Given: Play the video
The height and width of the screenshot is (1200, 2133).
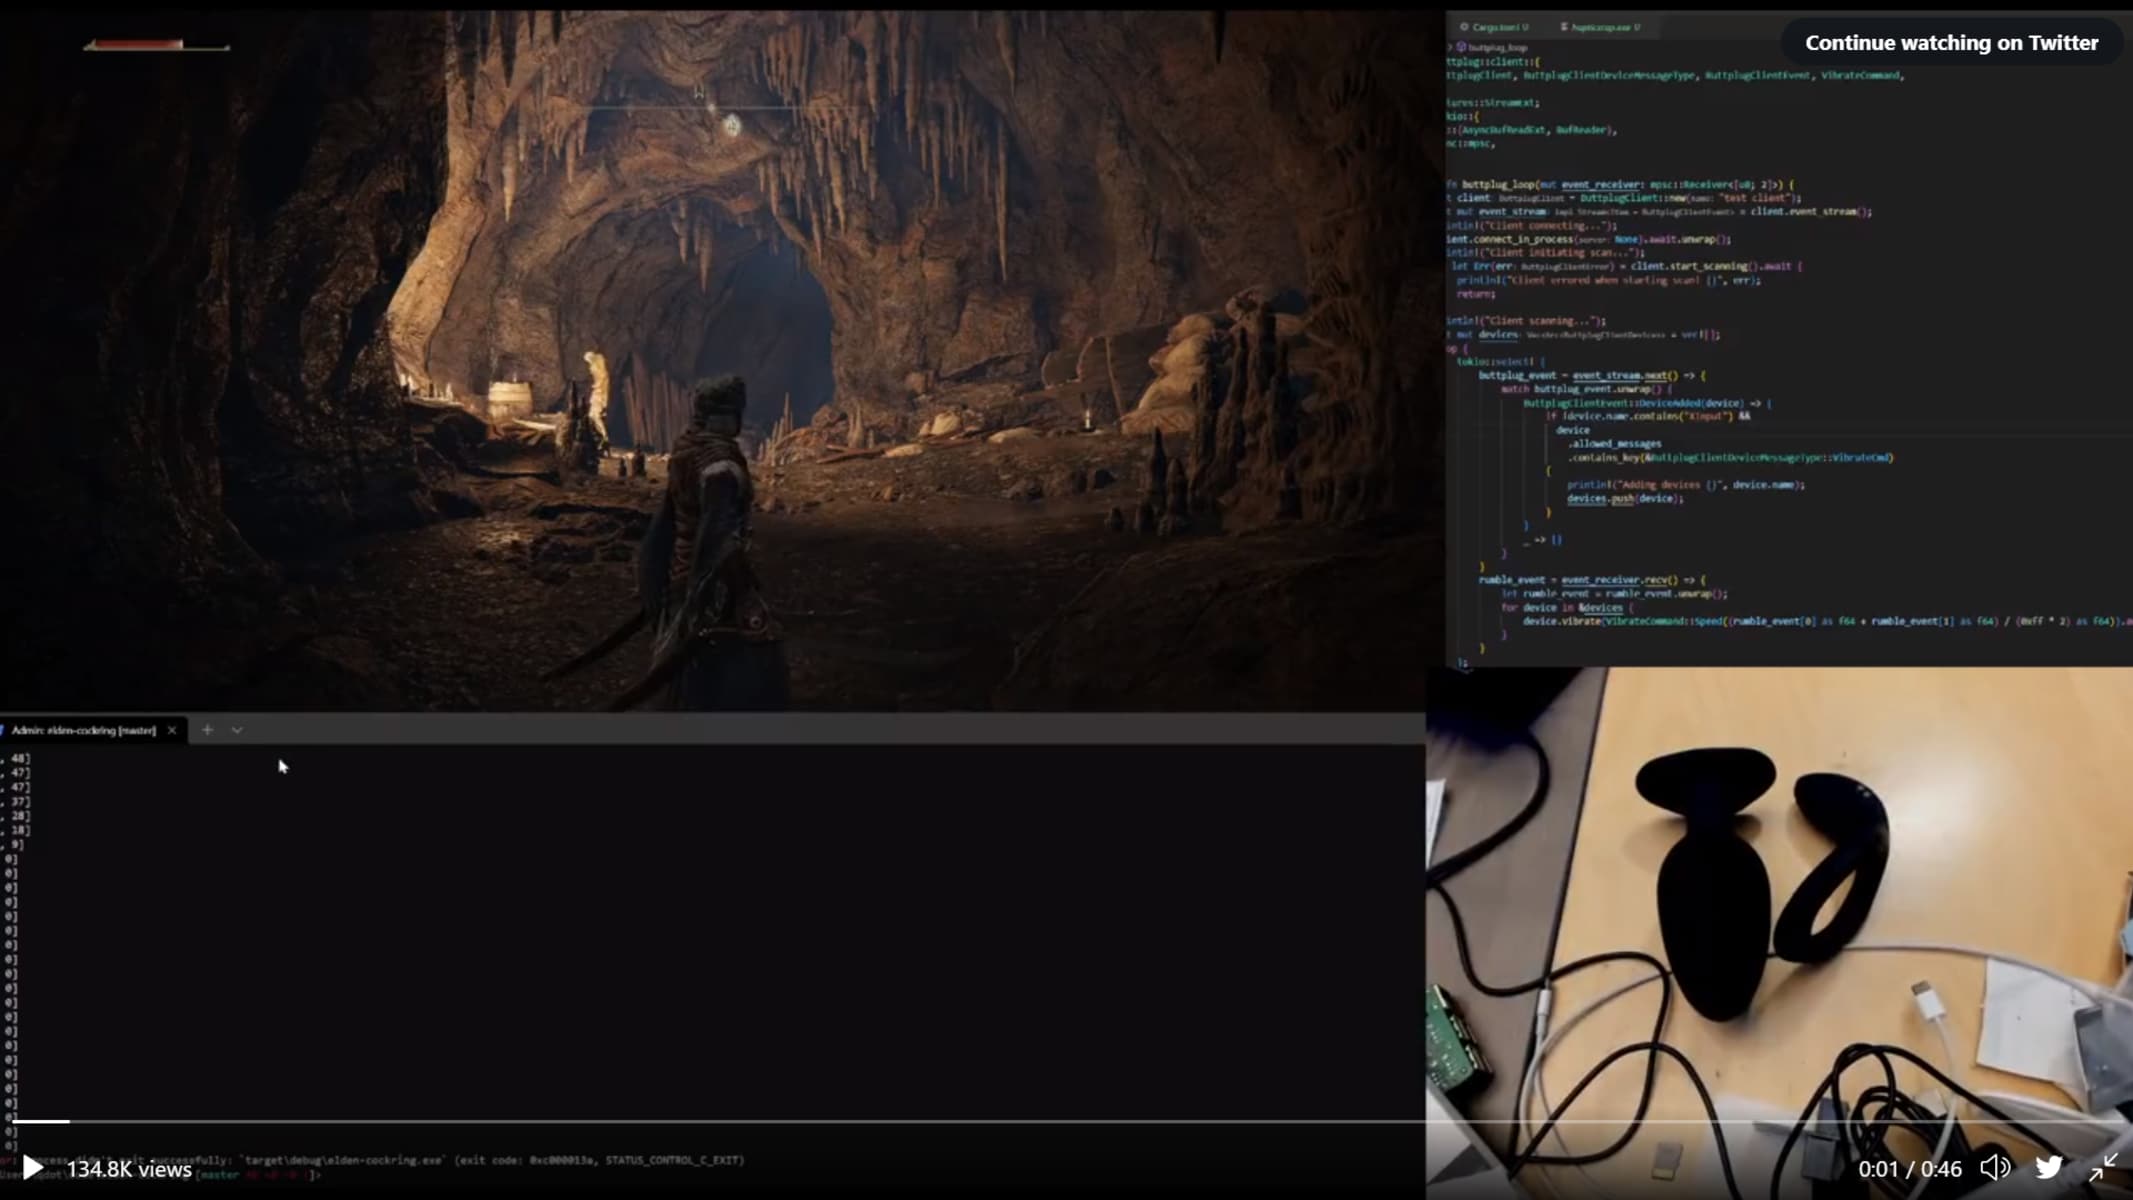Looking at the screenshot, I should (x=32, y=1167).
